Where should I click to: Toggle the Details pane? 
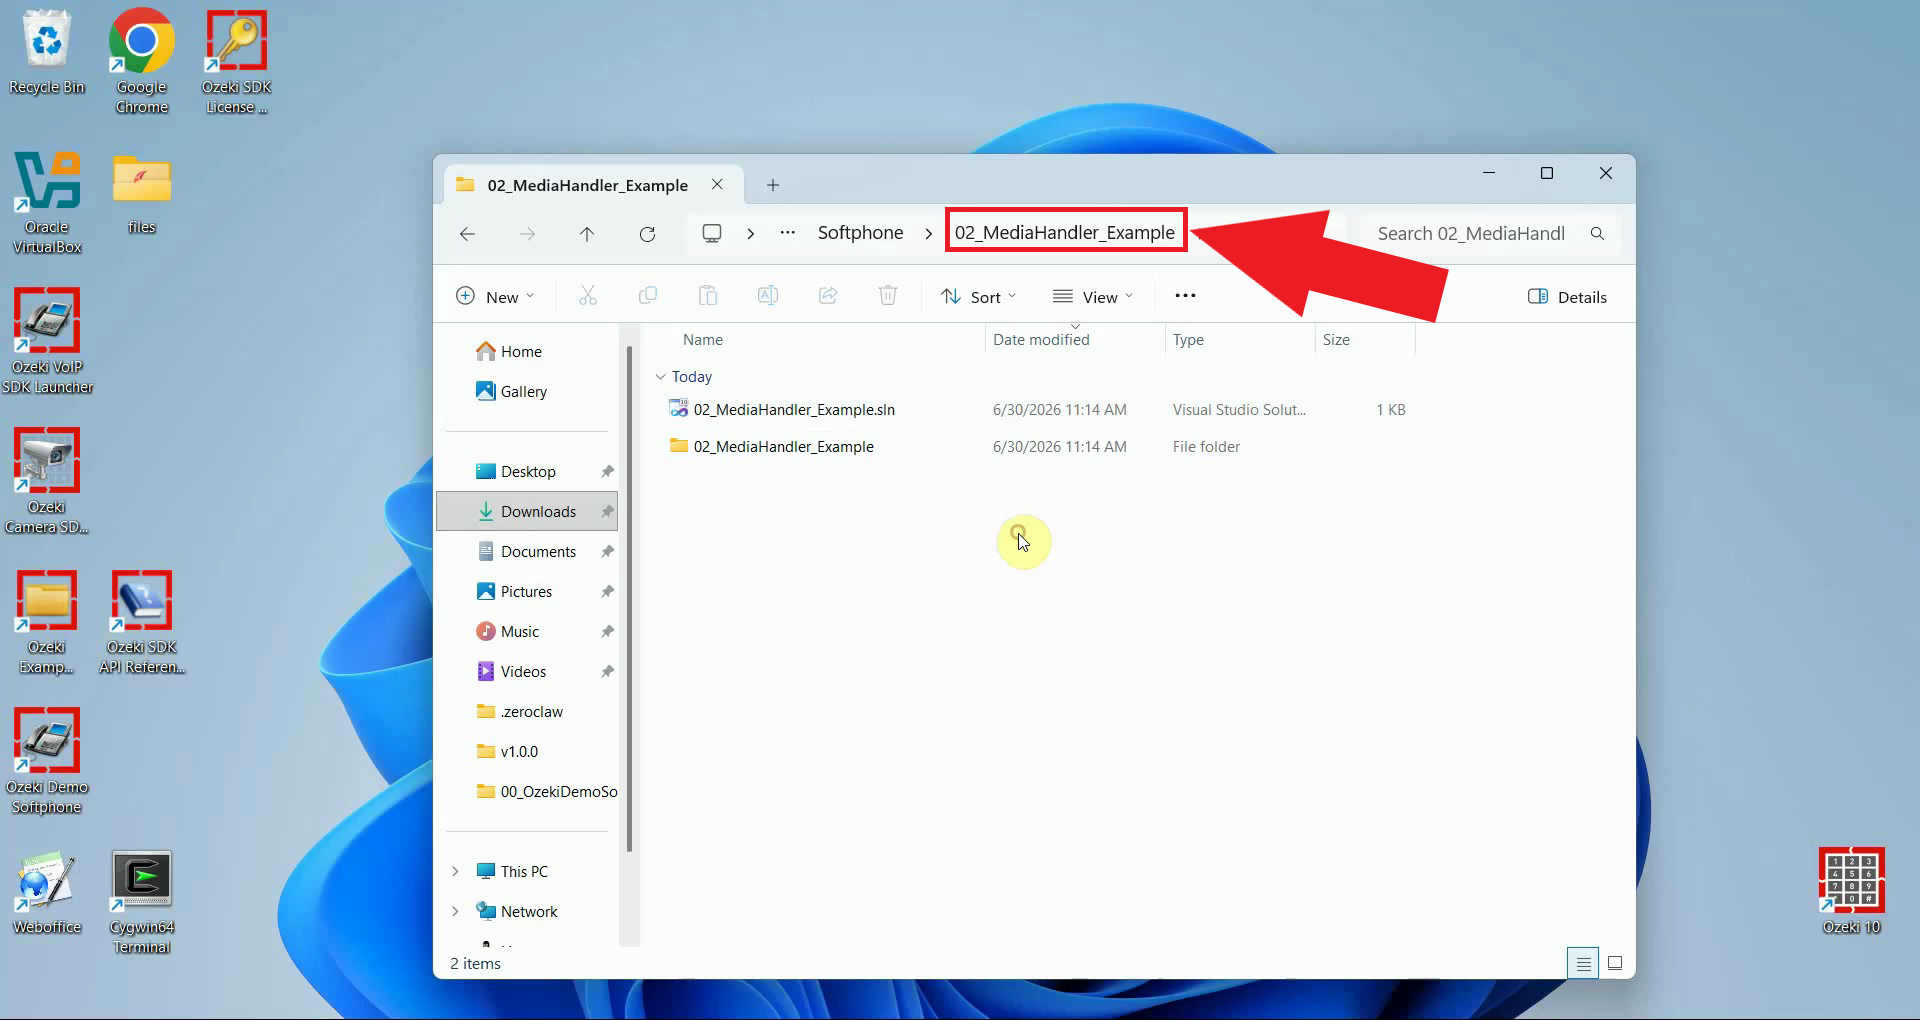coord(1567,297)
